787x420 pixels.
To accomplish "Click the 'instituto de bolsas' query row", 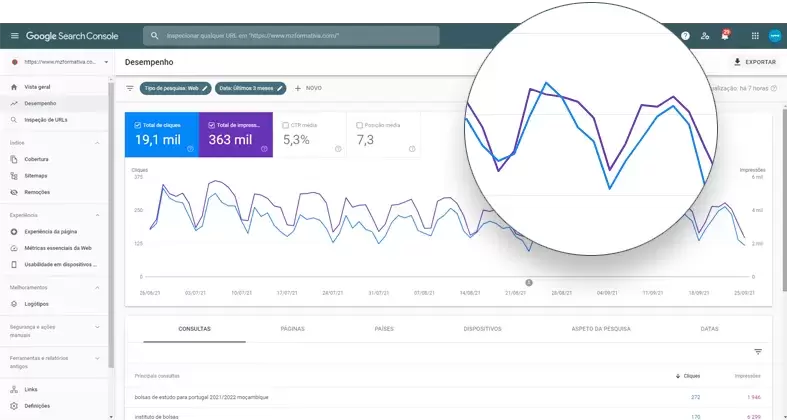I will [157, 417].
